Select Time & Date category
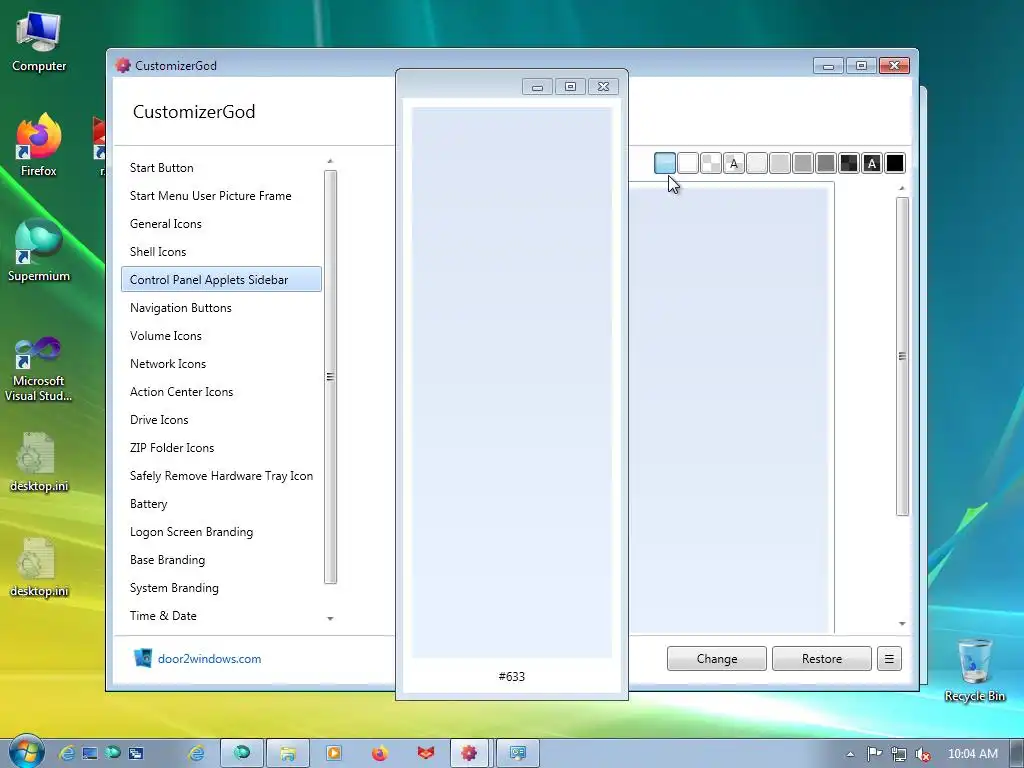This screenshot has width=1024, height=768. 221,616
